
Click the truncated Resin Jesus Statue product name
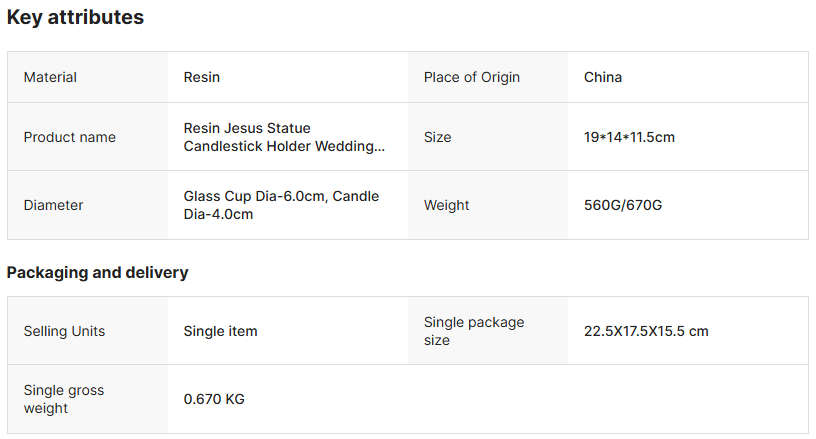click(x=283, y=137)
